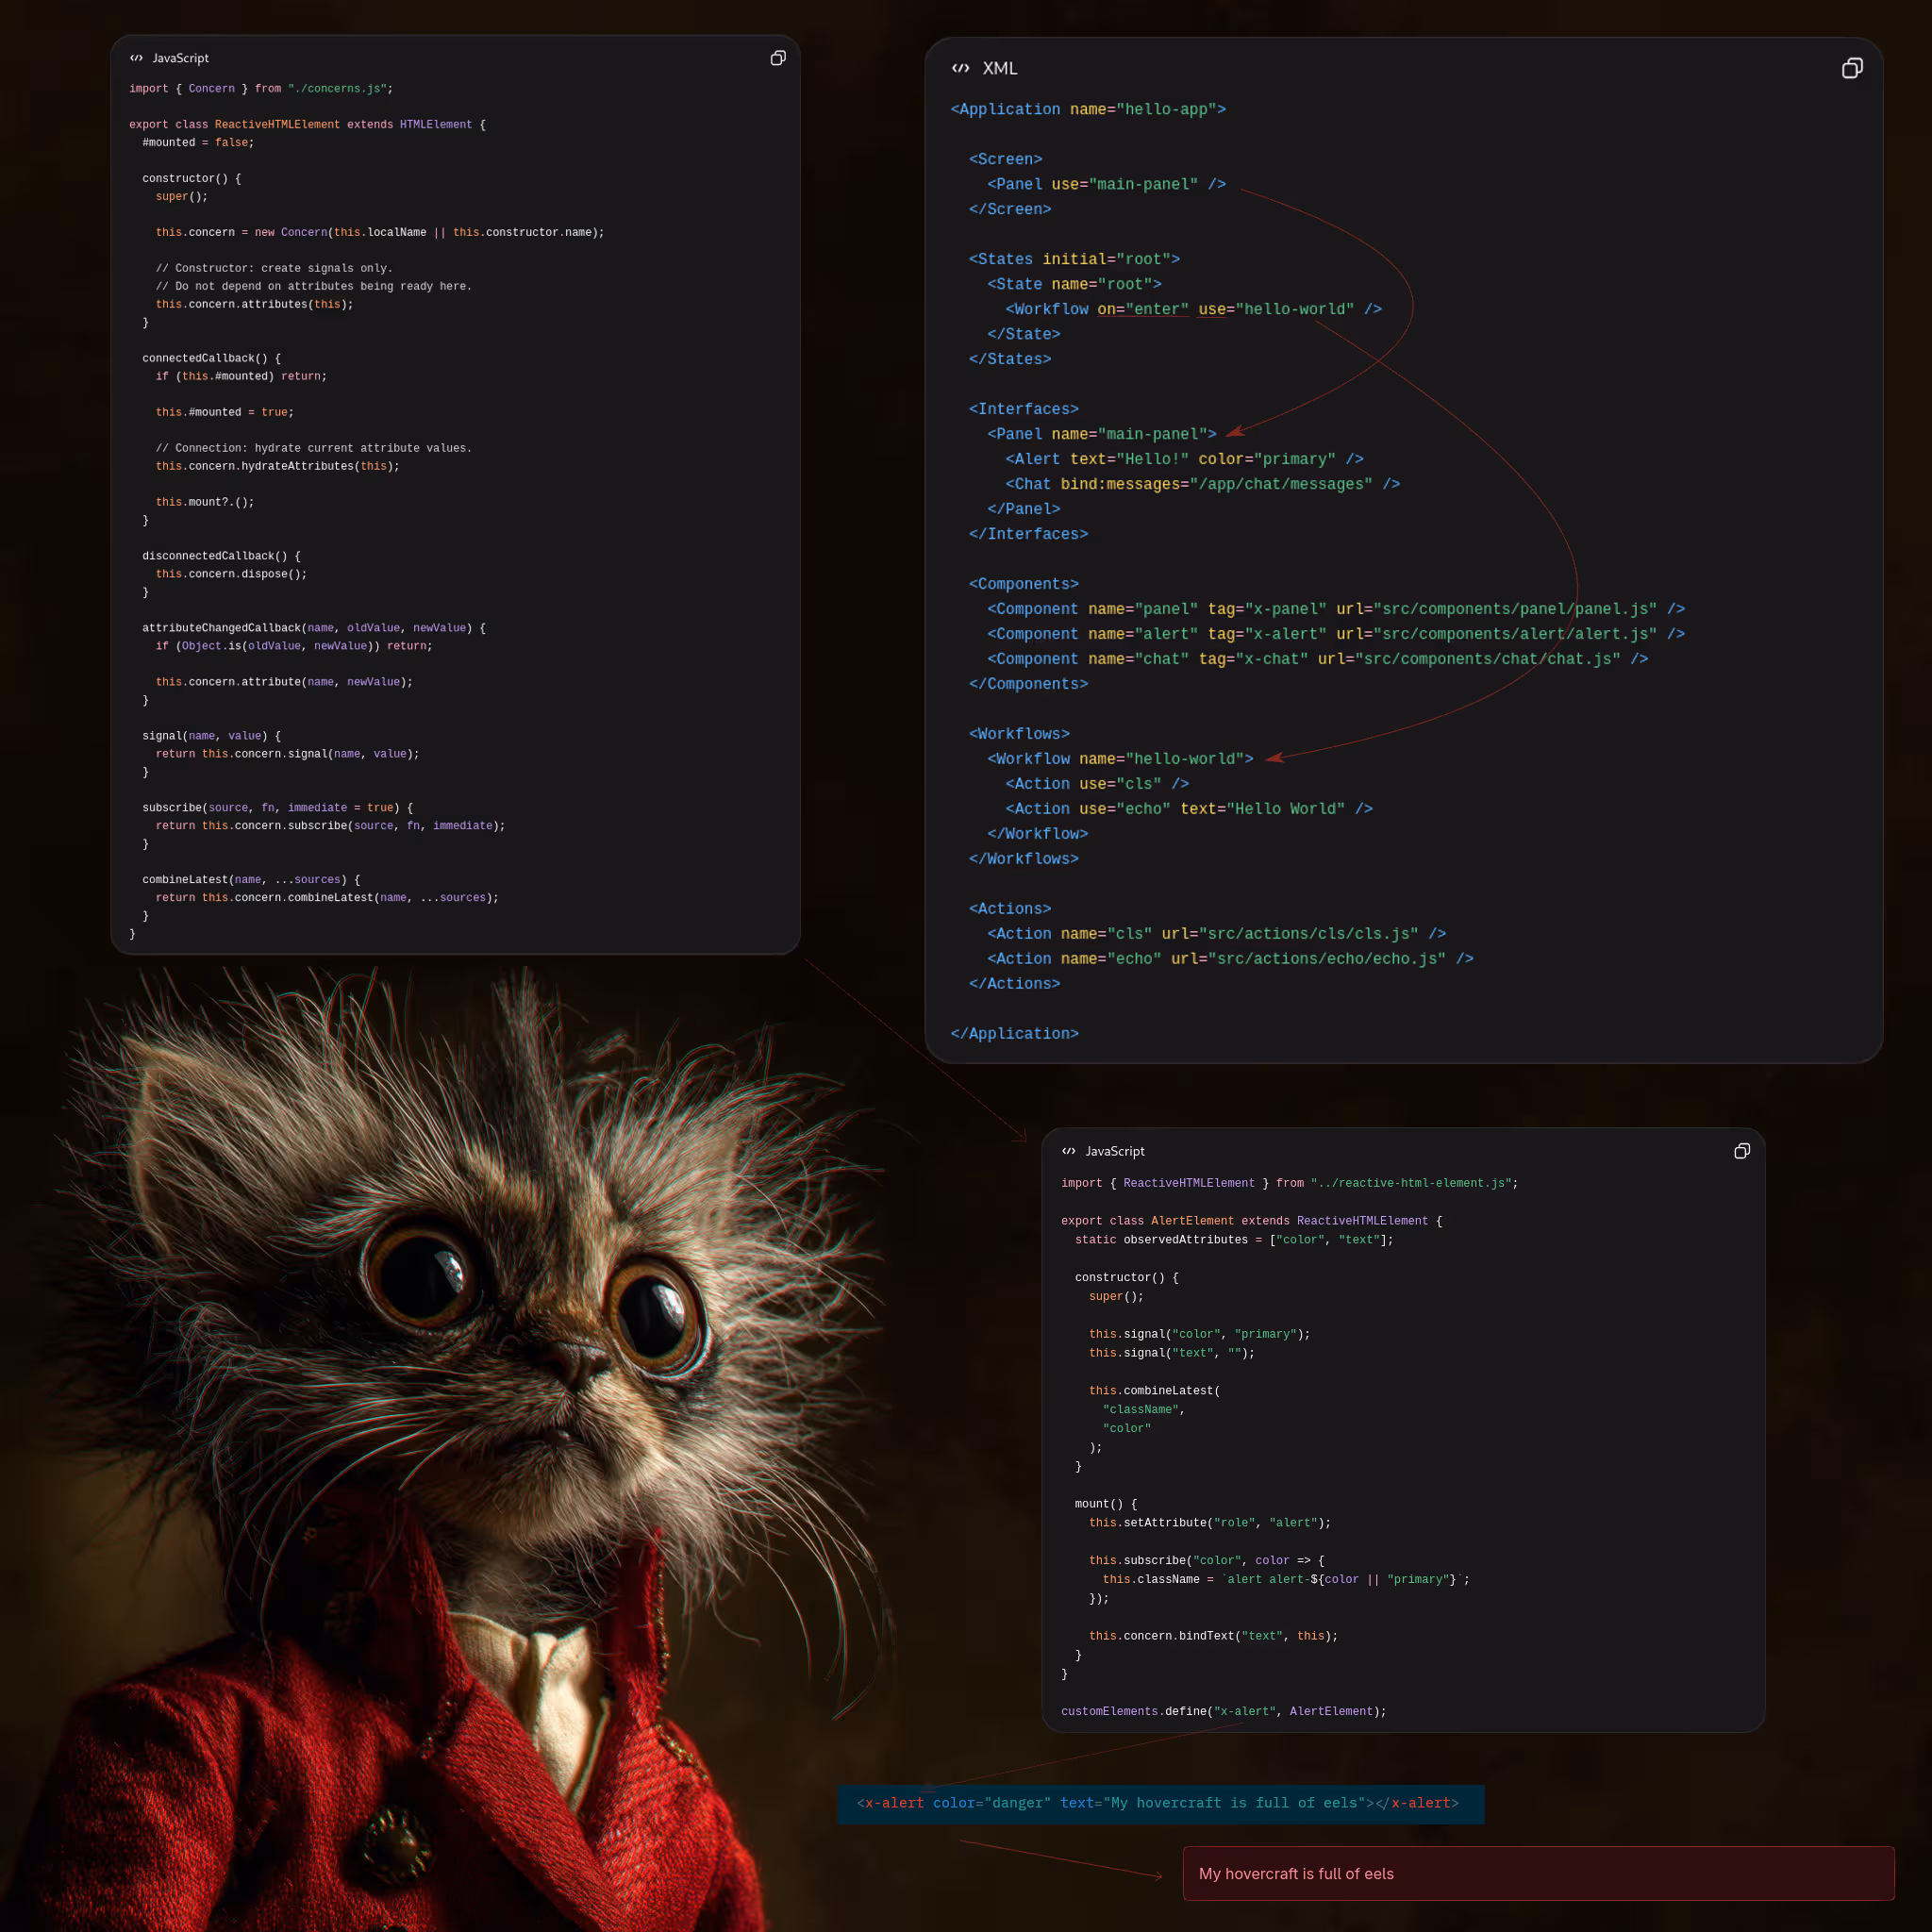Copy the ReactiveHTMLElement JavaScript code block
Viewport: 1932px width, 1932px height.
coord(777,58)
